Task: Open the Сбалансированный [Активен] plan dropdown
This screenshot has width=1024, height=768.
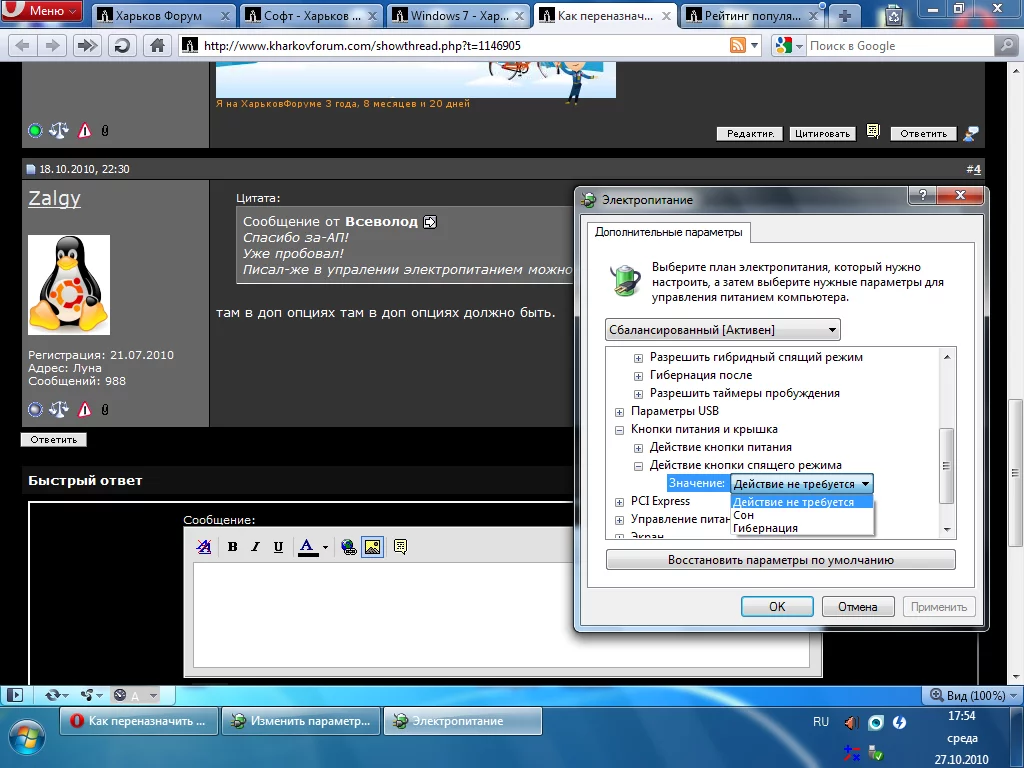Action: coord(722,330)
